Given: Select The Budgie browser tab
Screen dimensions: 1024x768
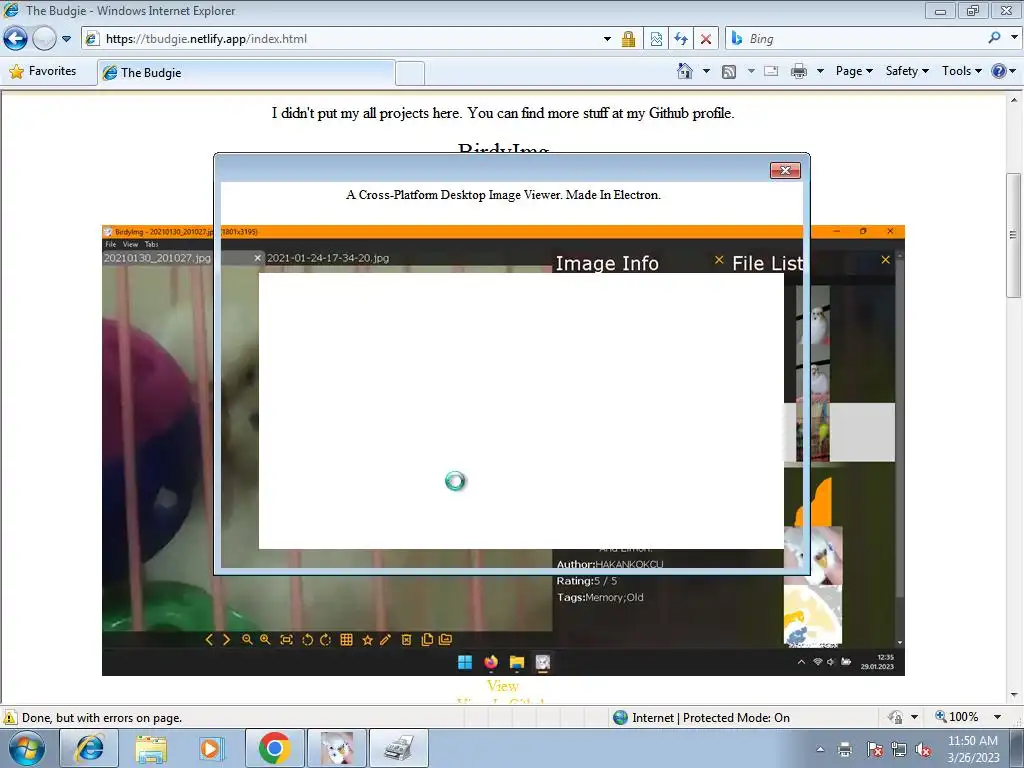Looking at the screenshot, I should tap(246, 72).
